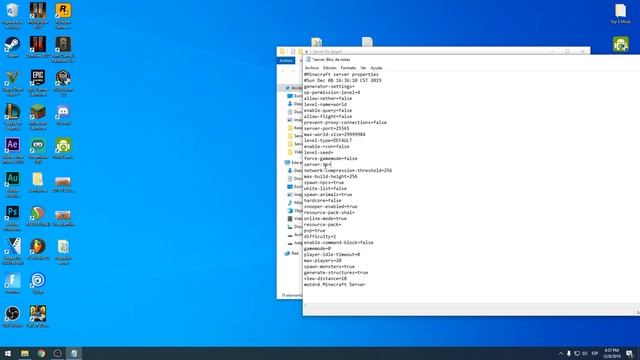Select the Adobe After Effects shortcut

tap(12, 151)
